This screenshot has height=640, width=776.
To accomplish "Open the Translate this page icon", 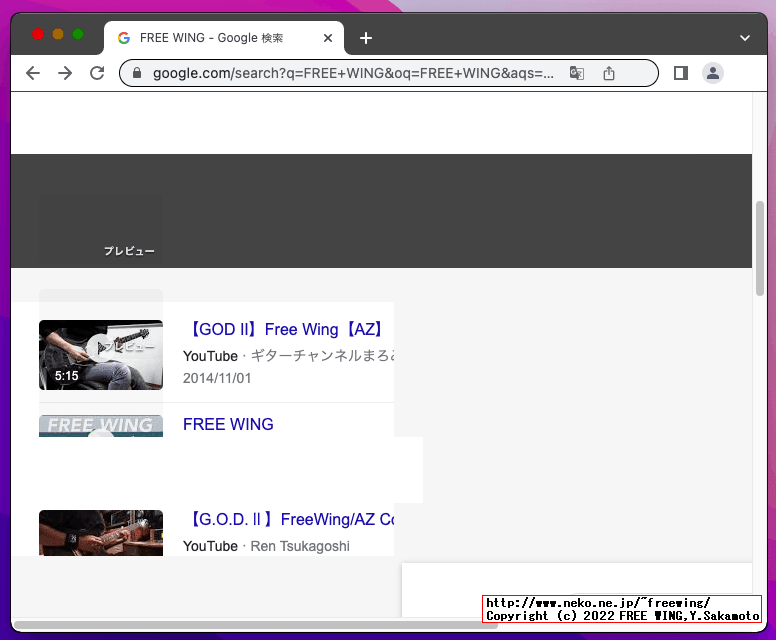I will coord(577,73).
